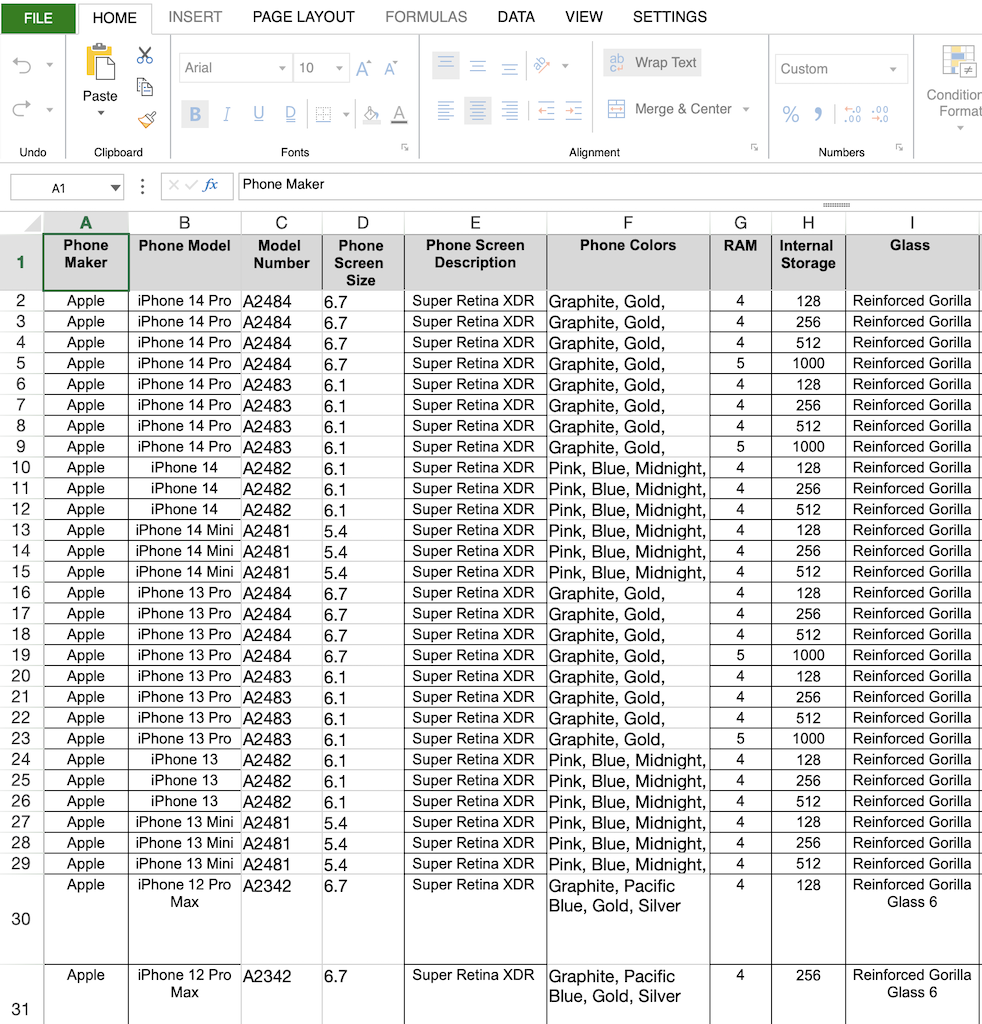982x1024 pixels.
Task: Align text right
Action: (x=509, y=110)
